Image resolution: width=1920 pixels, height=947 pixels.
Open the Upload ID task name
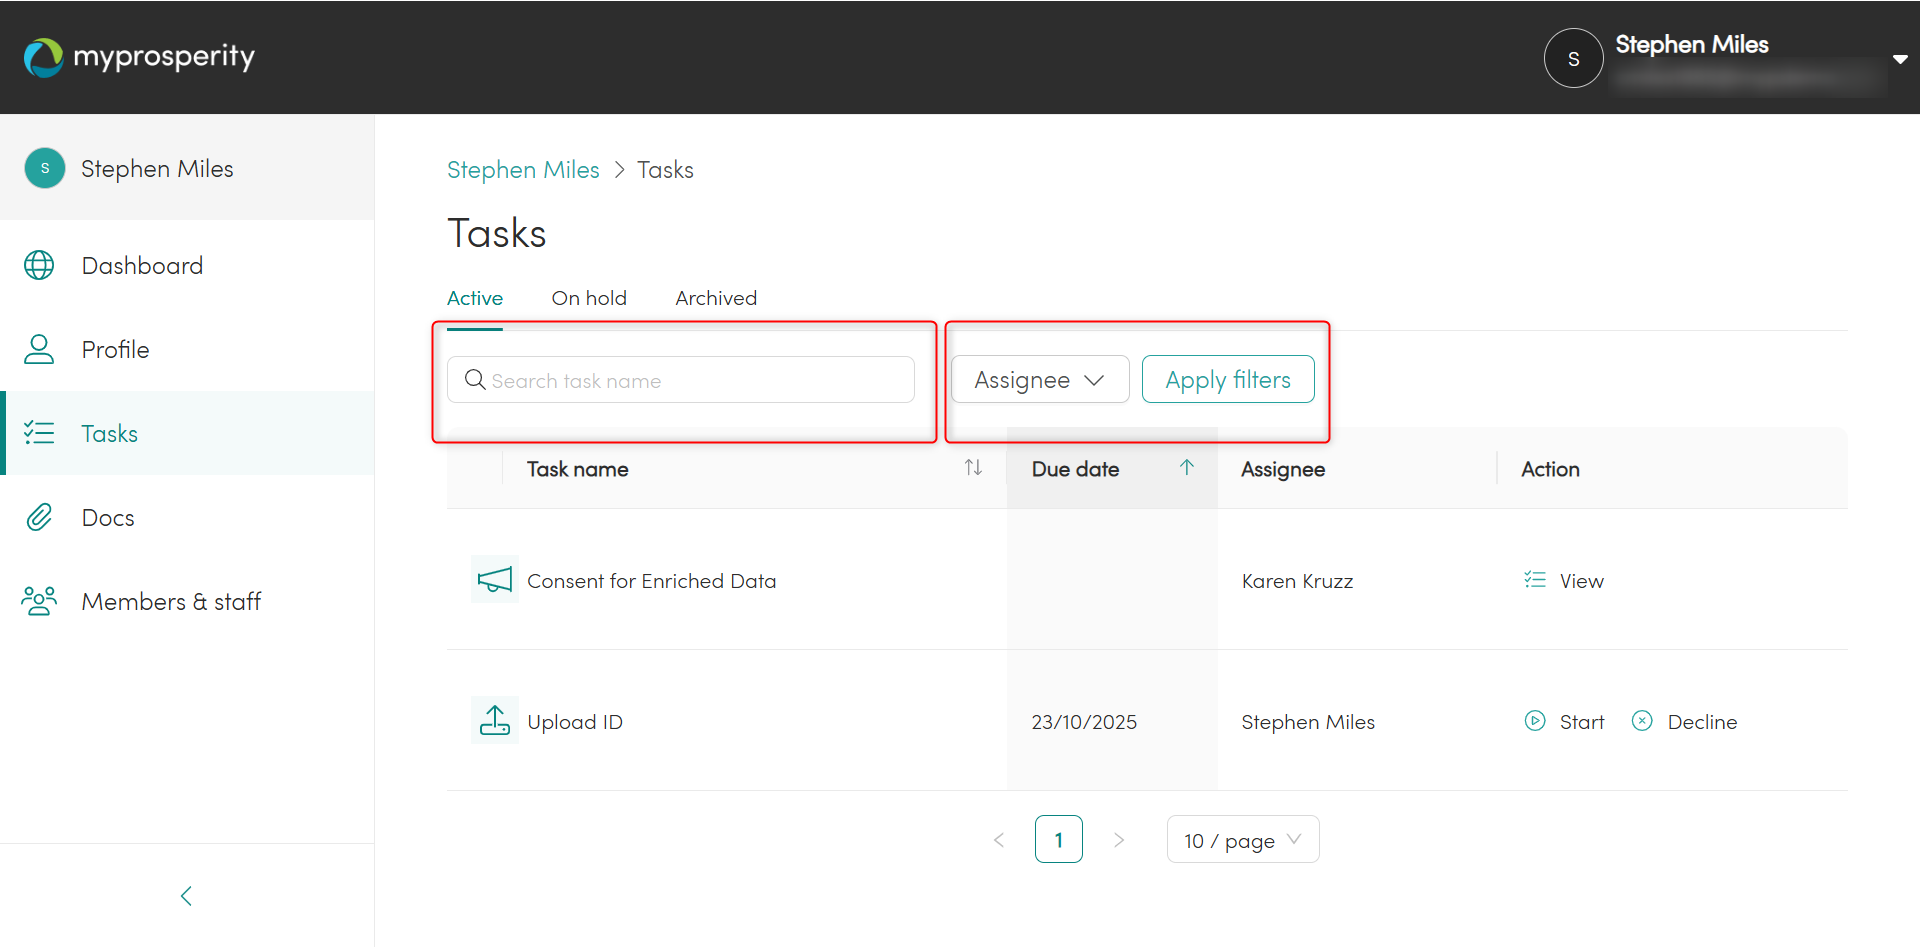pyautogui.click(x=575, y=722)
